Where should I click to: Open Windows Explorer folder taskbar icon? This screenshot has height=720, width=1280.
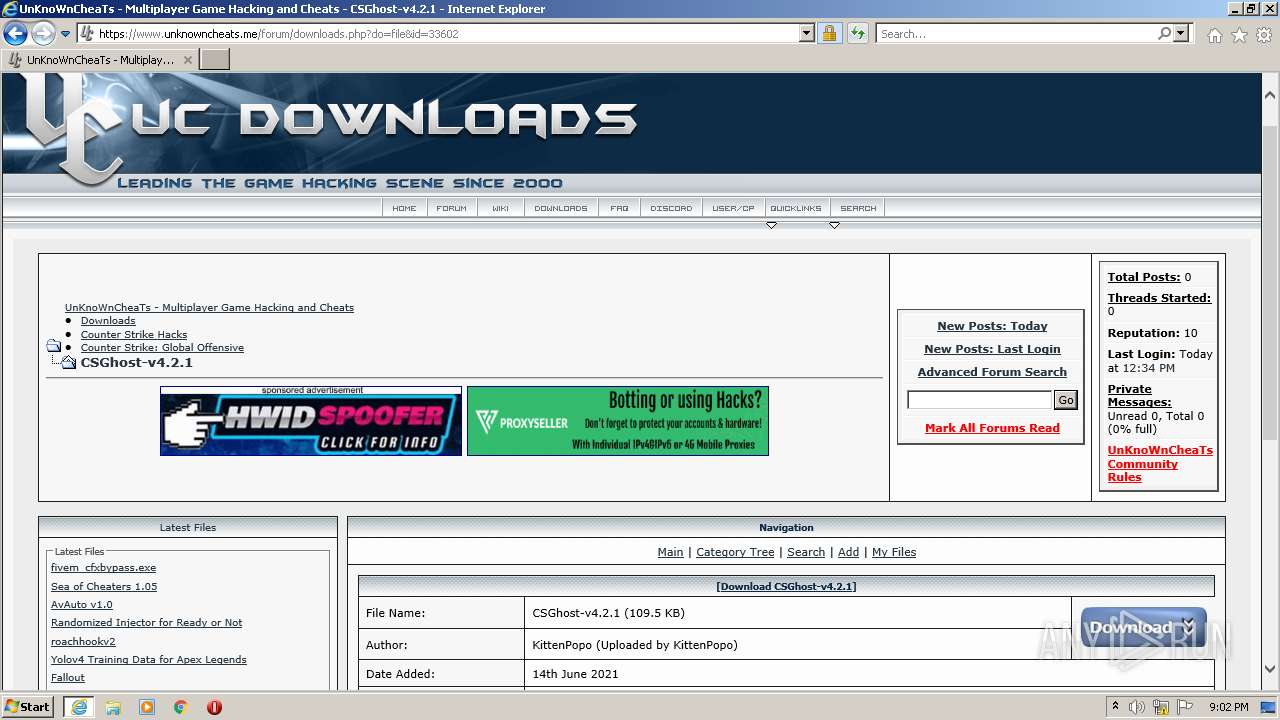(x=113, y=707)
